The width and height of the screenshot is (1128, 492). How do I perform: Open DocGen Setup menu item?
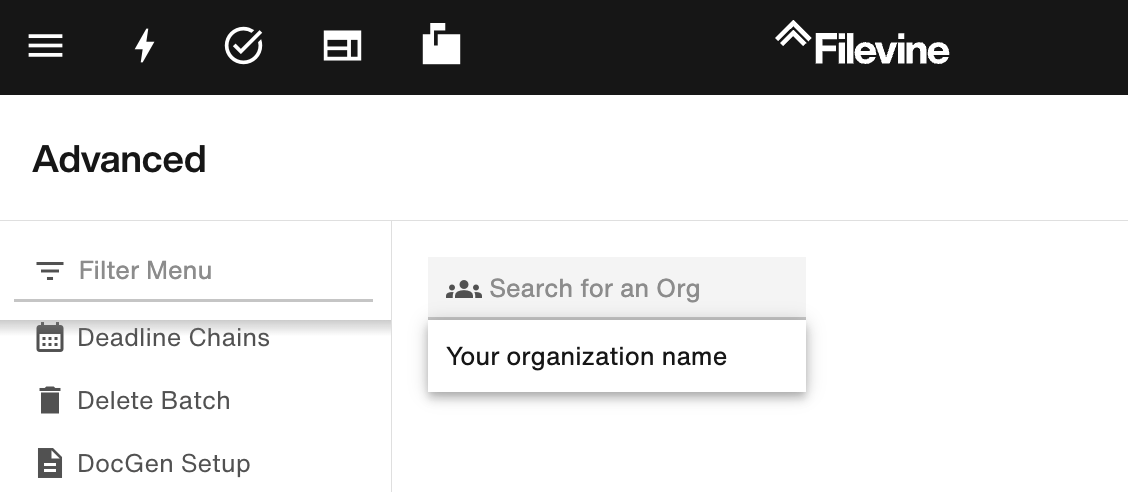(x=163, y=463)
